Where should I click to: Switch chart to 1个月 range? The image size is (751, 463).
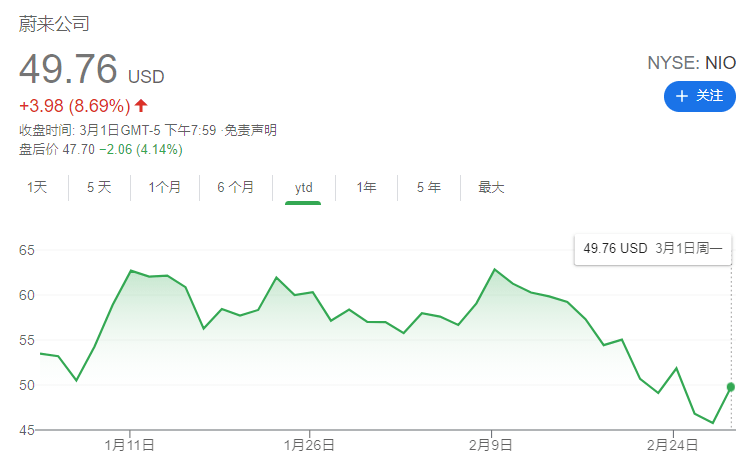click(164, 187)
